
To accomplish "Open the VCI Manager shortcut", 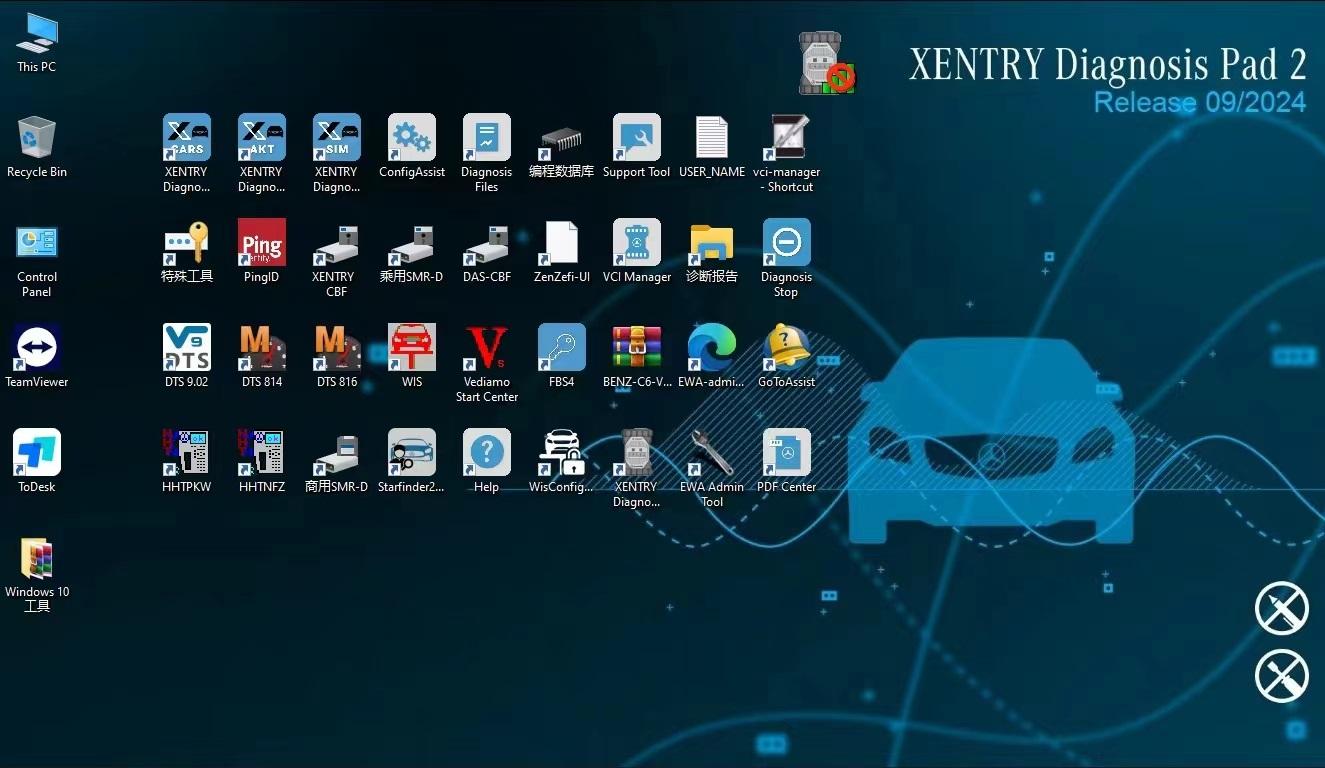I will [x=636, y=243].
